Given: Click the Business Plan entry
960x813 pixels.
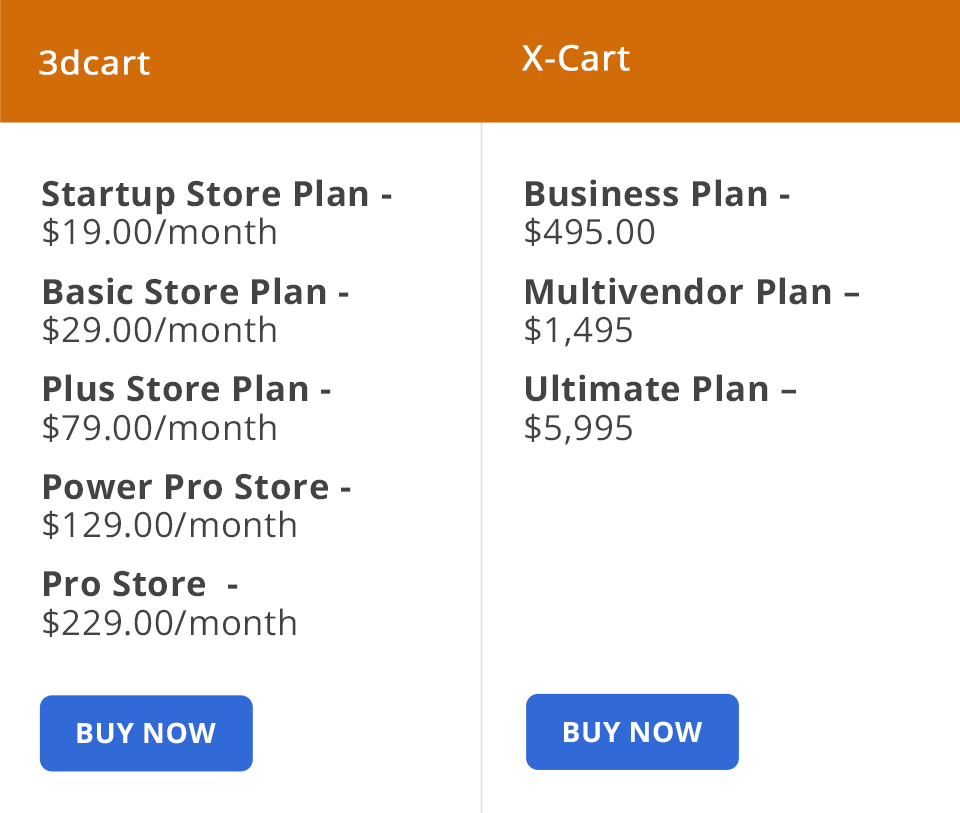Looking at the screenshot, I should pyautogui.click(x=657, y=194).
